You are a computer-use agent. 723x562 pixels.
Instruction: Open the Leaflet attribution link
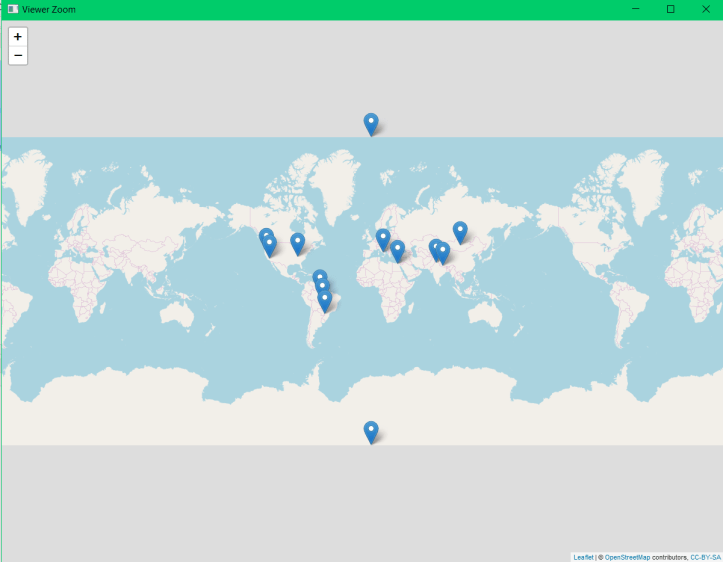pyautogui.click(x=583, y=557)
